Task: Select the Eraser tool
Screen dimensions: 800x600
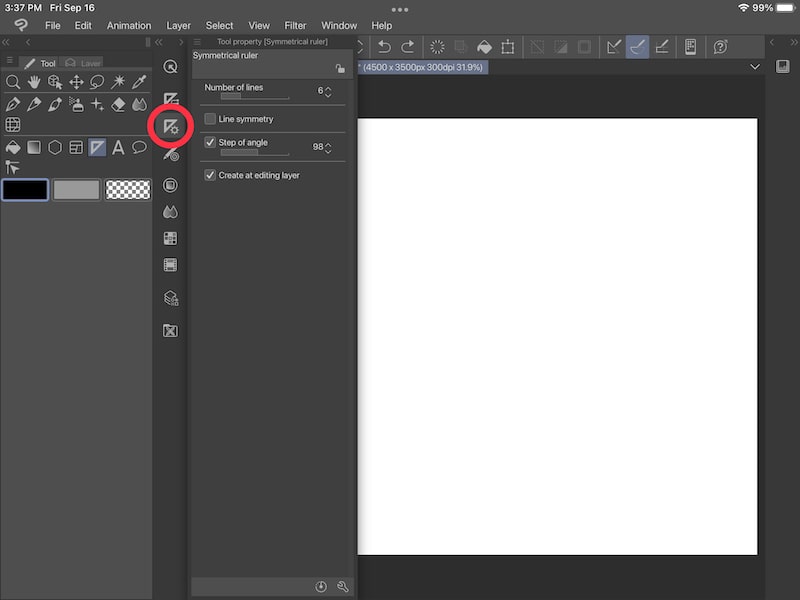Action: [x=119, y=103]
